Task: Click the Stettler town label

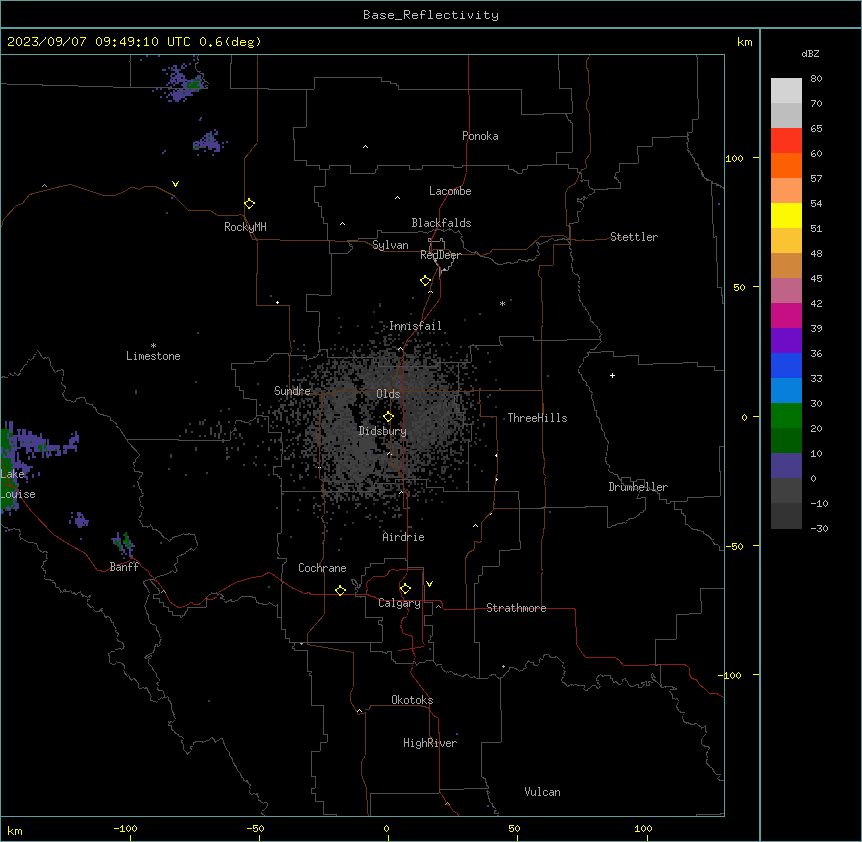Action: tap(634, 237)
